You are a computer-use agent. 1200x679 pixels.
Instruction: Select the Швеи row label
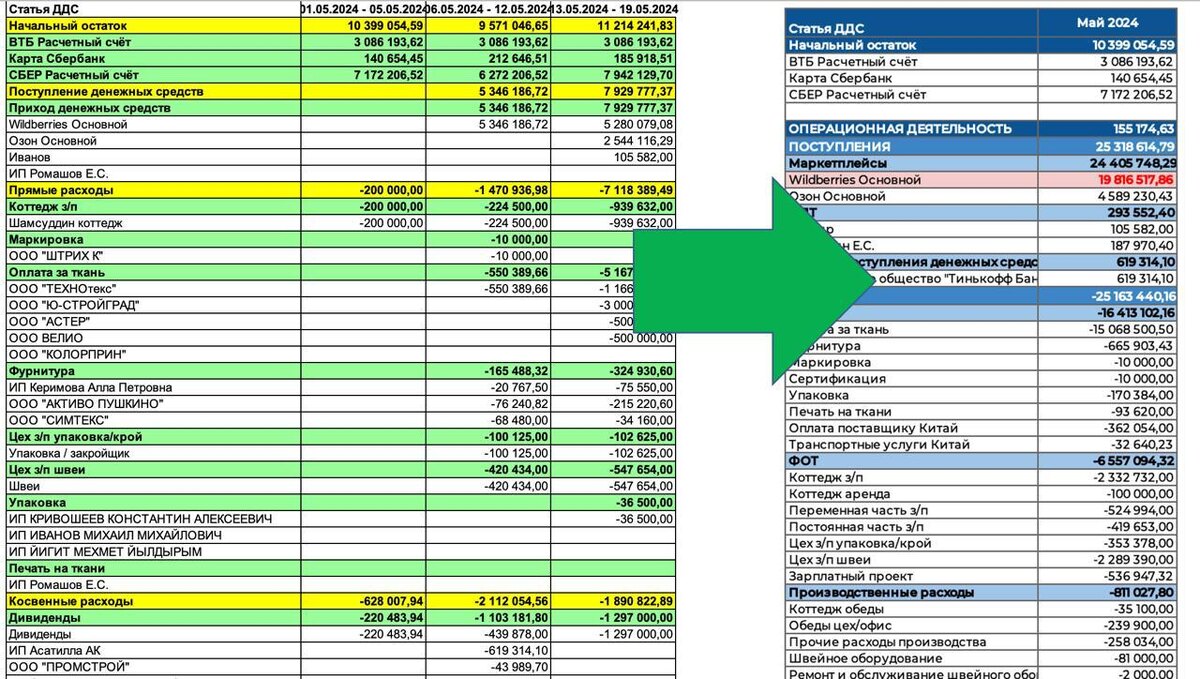tap(23, 486)
